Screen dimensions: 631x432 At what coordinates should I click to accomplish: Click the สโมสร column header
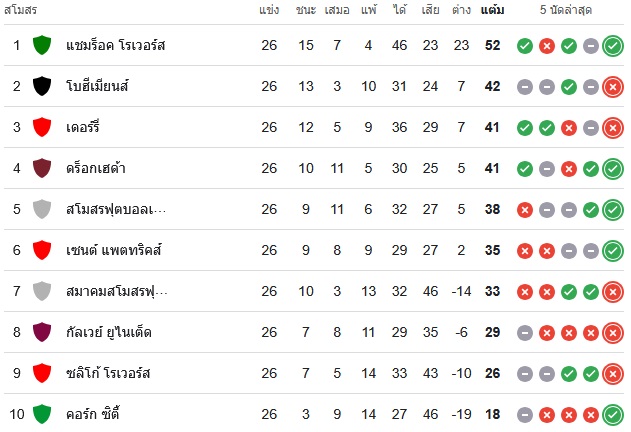pyautogui.click(x=21, y=10)
